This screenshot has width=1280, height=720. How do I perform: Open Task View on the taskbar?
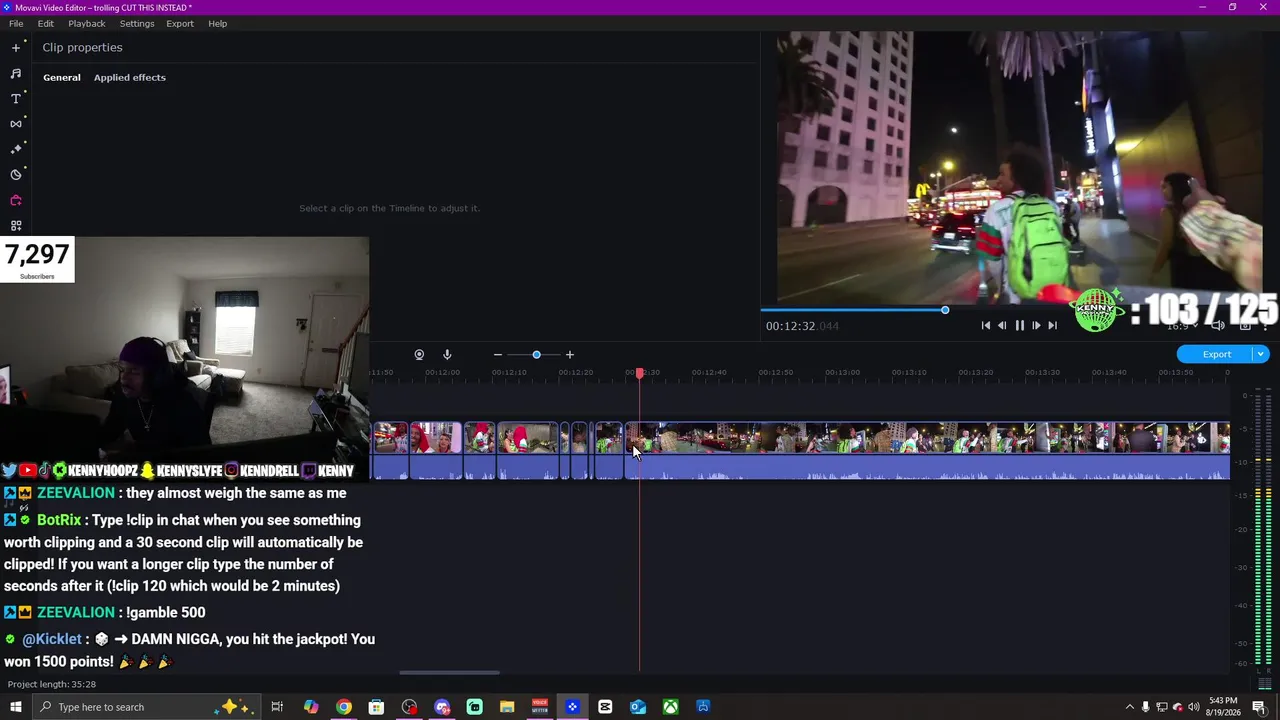pos(277,707)
